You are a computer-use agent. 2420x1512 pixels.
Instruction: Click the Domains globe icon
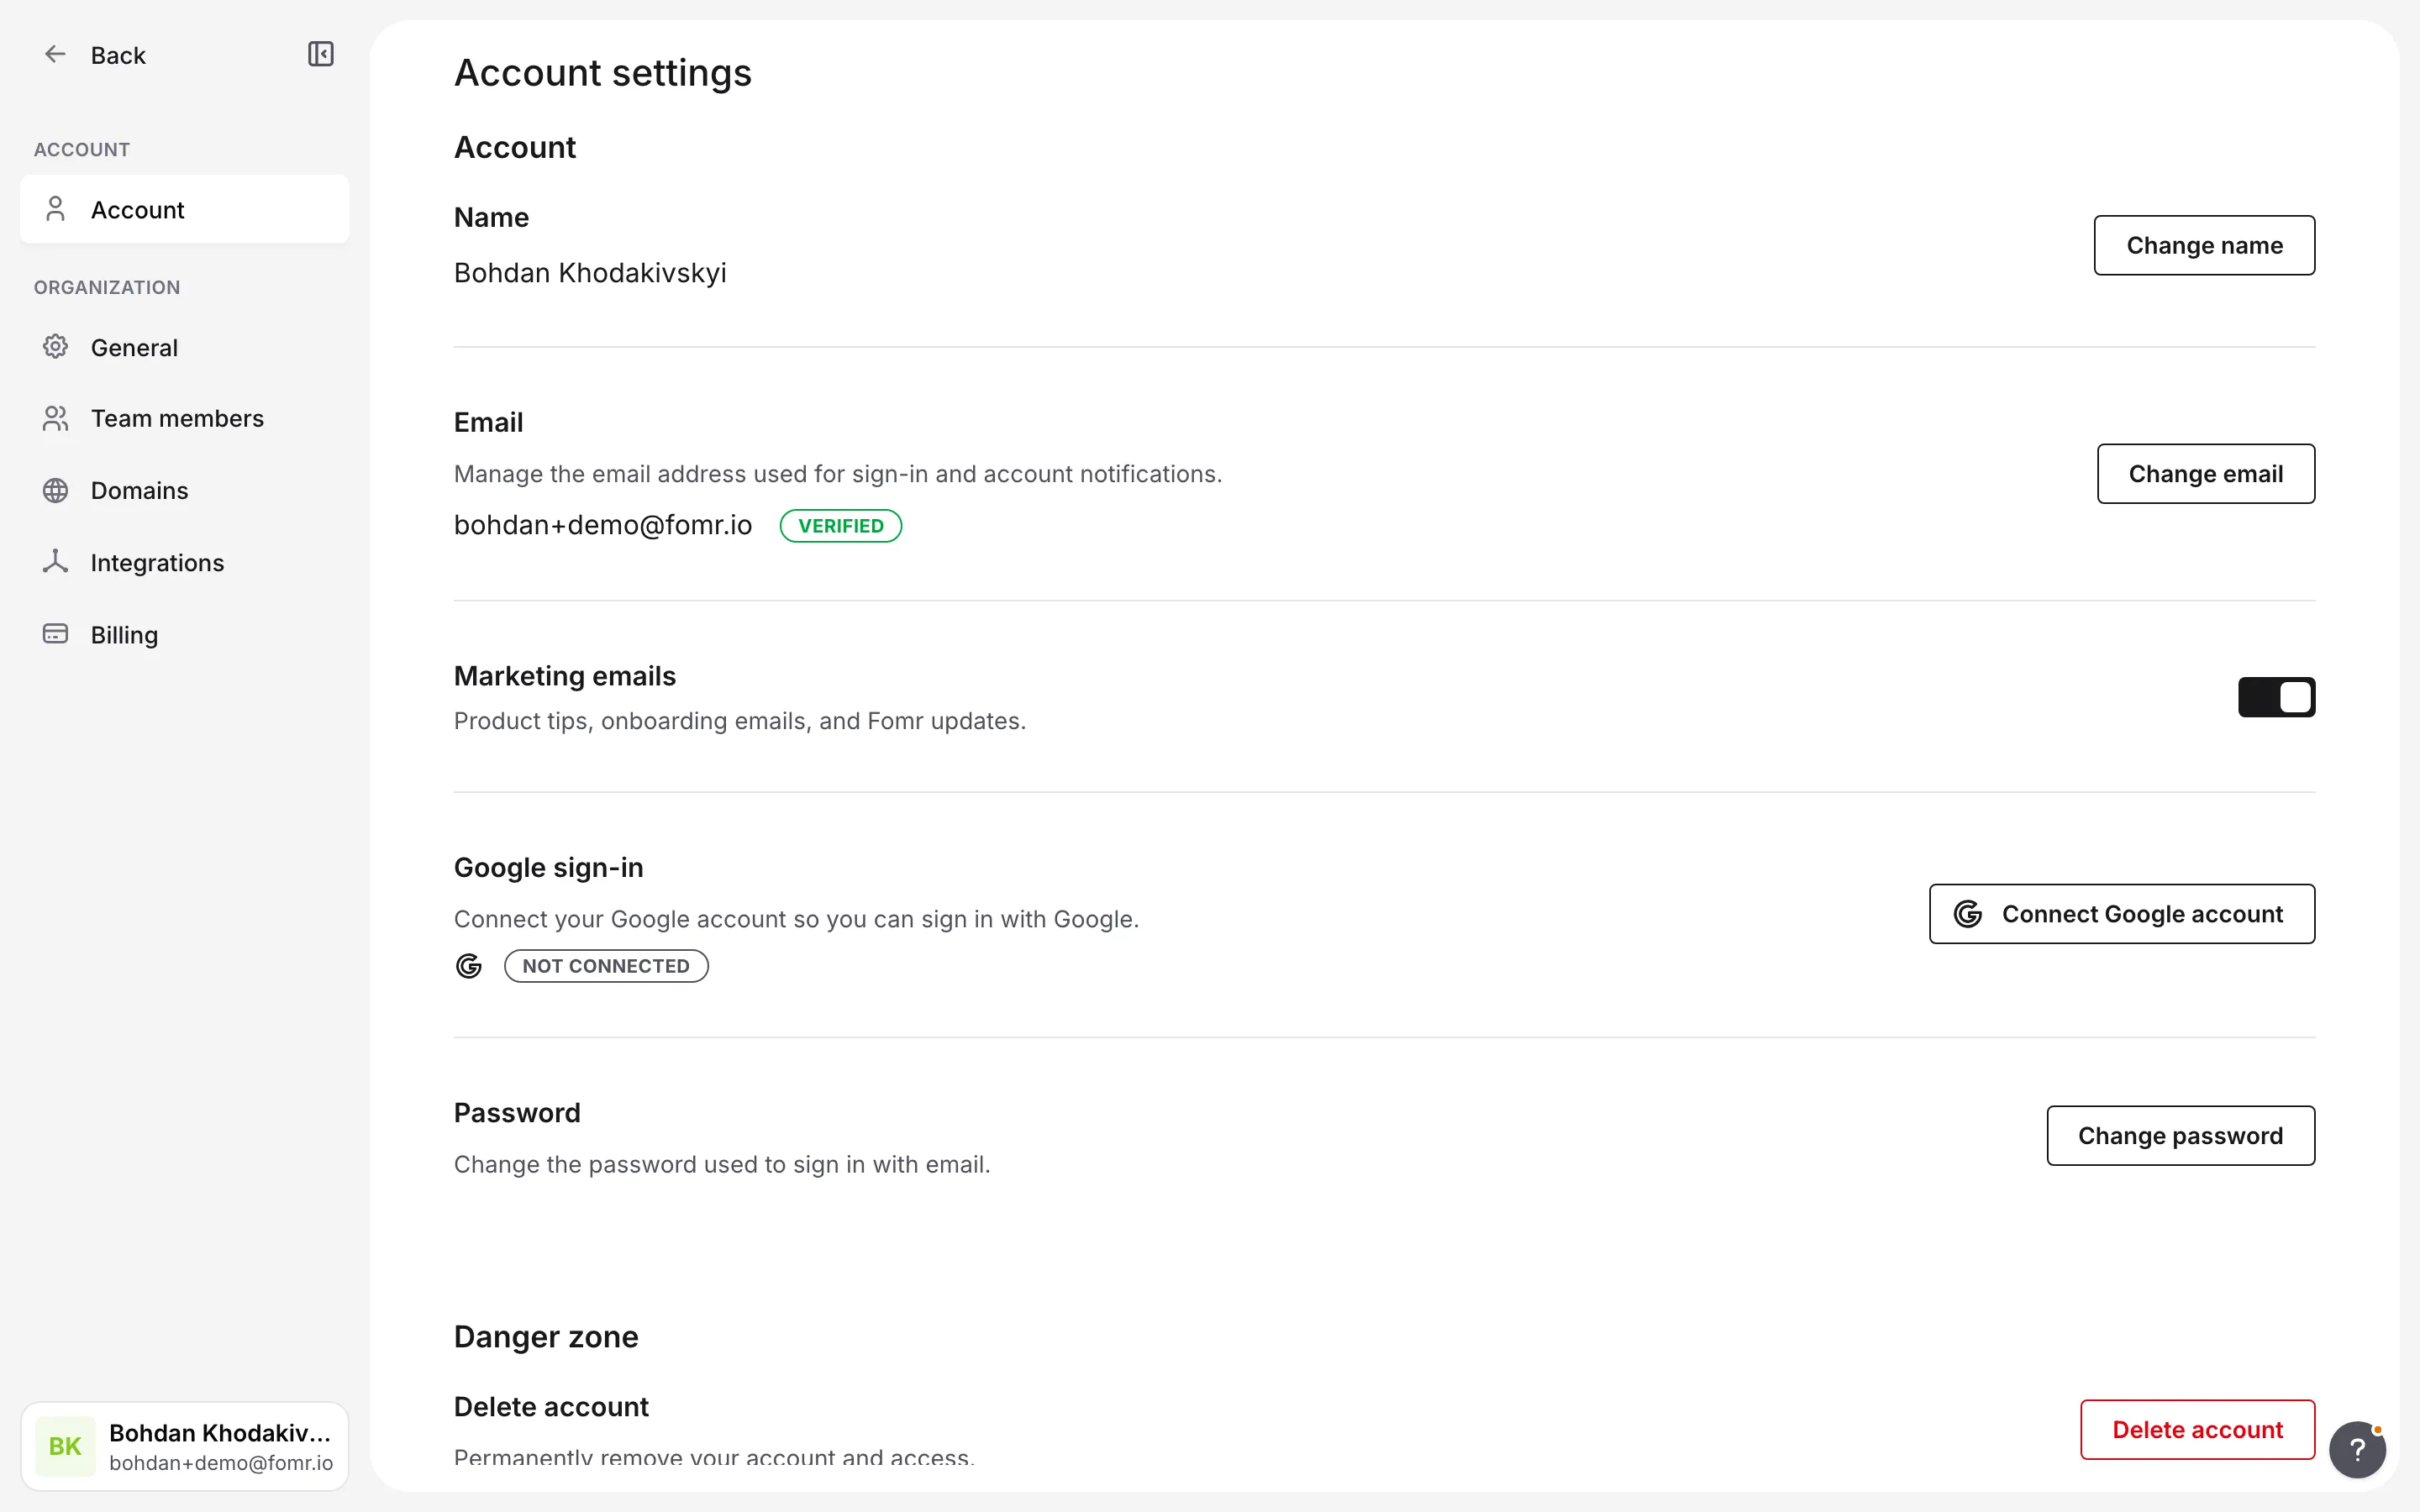55,490
